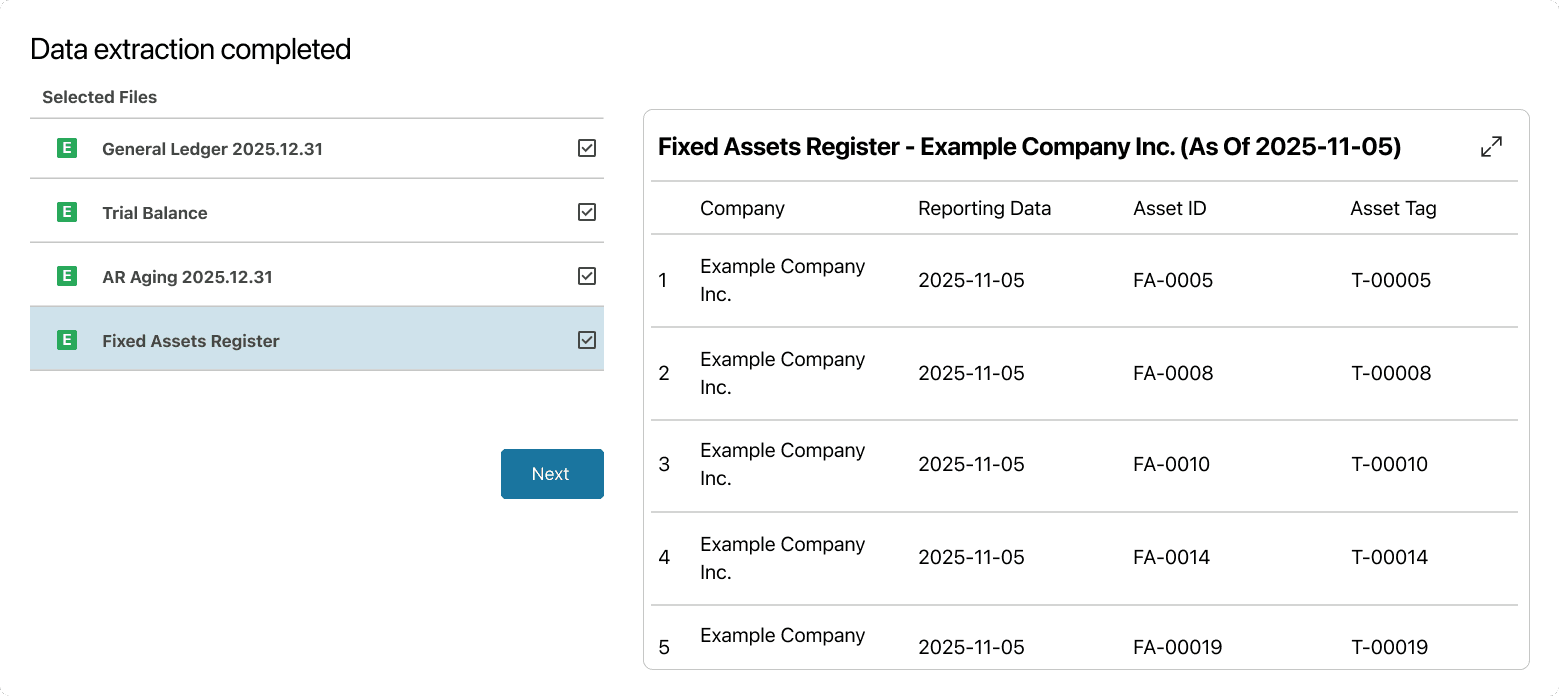
Task: Click the Asset Tag column header
Action: coord(1393,208)
